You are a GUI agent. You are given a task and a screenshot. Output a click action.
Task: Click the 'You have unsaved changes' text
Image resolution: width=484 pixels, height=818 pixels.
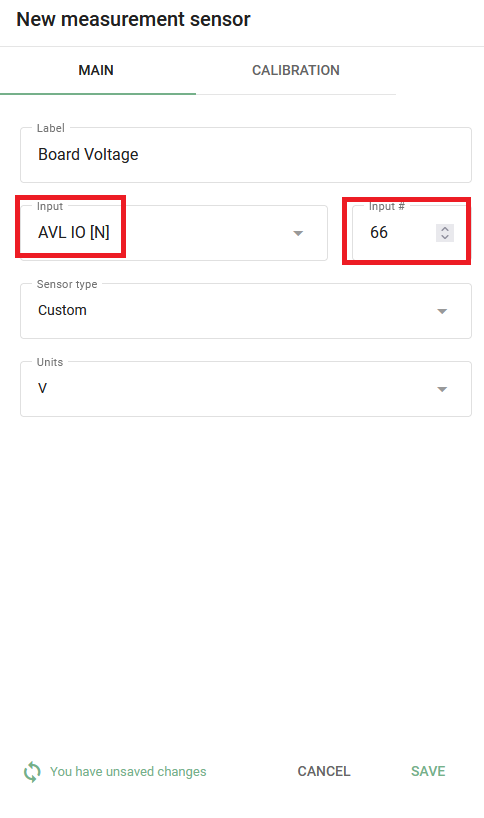128,772
